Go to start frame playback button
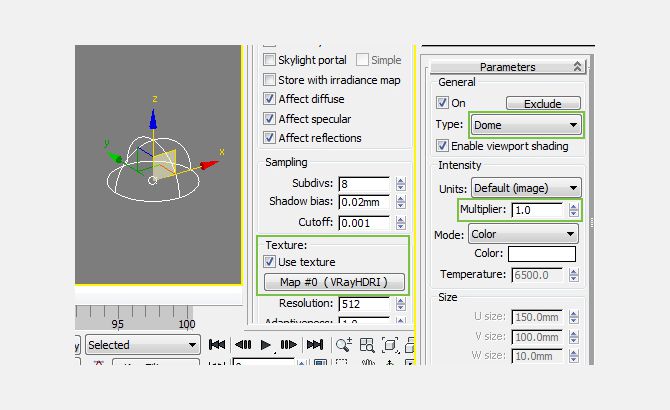 coord(217,344)
